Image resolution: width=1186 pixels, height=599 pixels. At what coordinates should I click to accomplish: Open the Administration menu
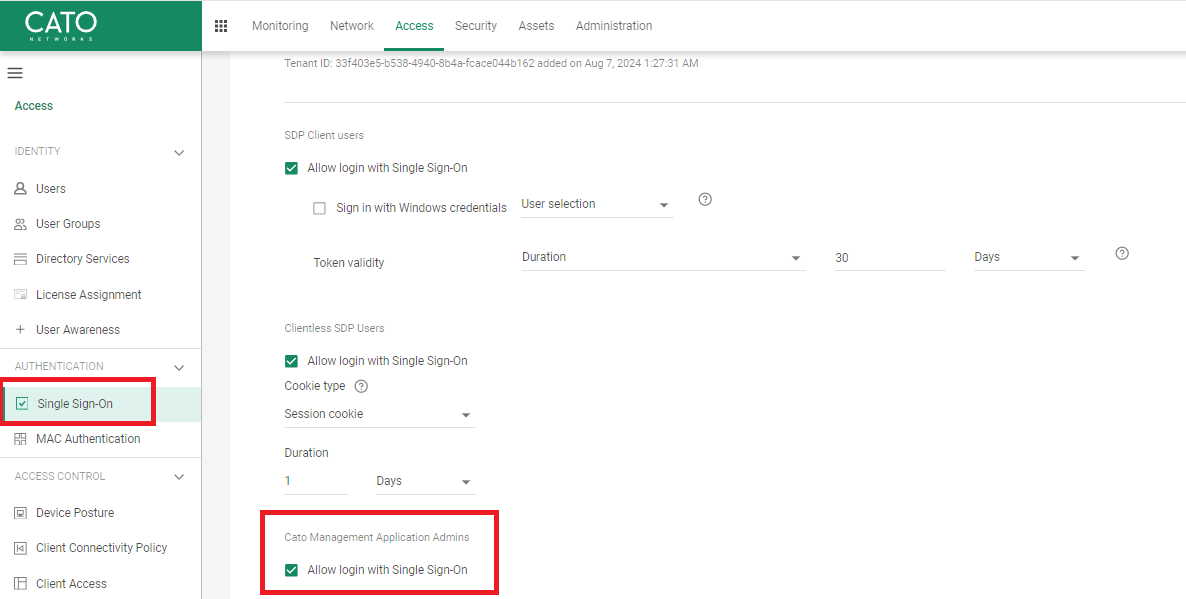[x=614, y=25]
